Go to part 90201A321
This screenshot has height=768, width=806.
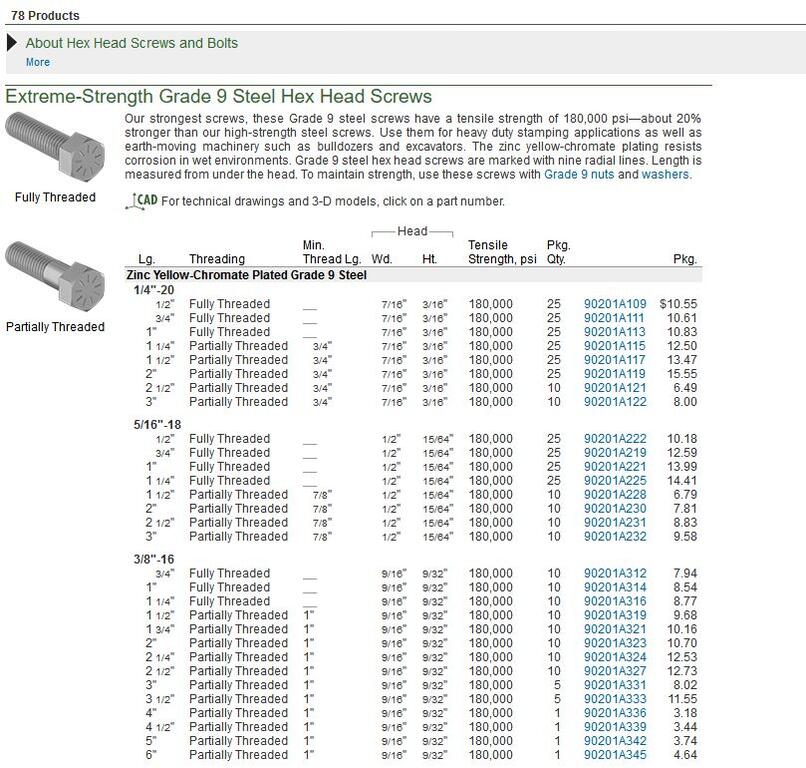tap(615, 629)
